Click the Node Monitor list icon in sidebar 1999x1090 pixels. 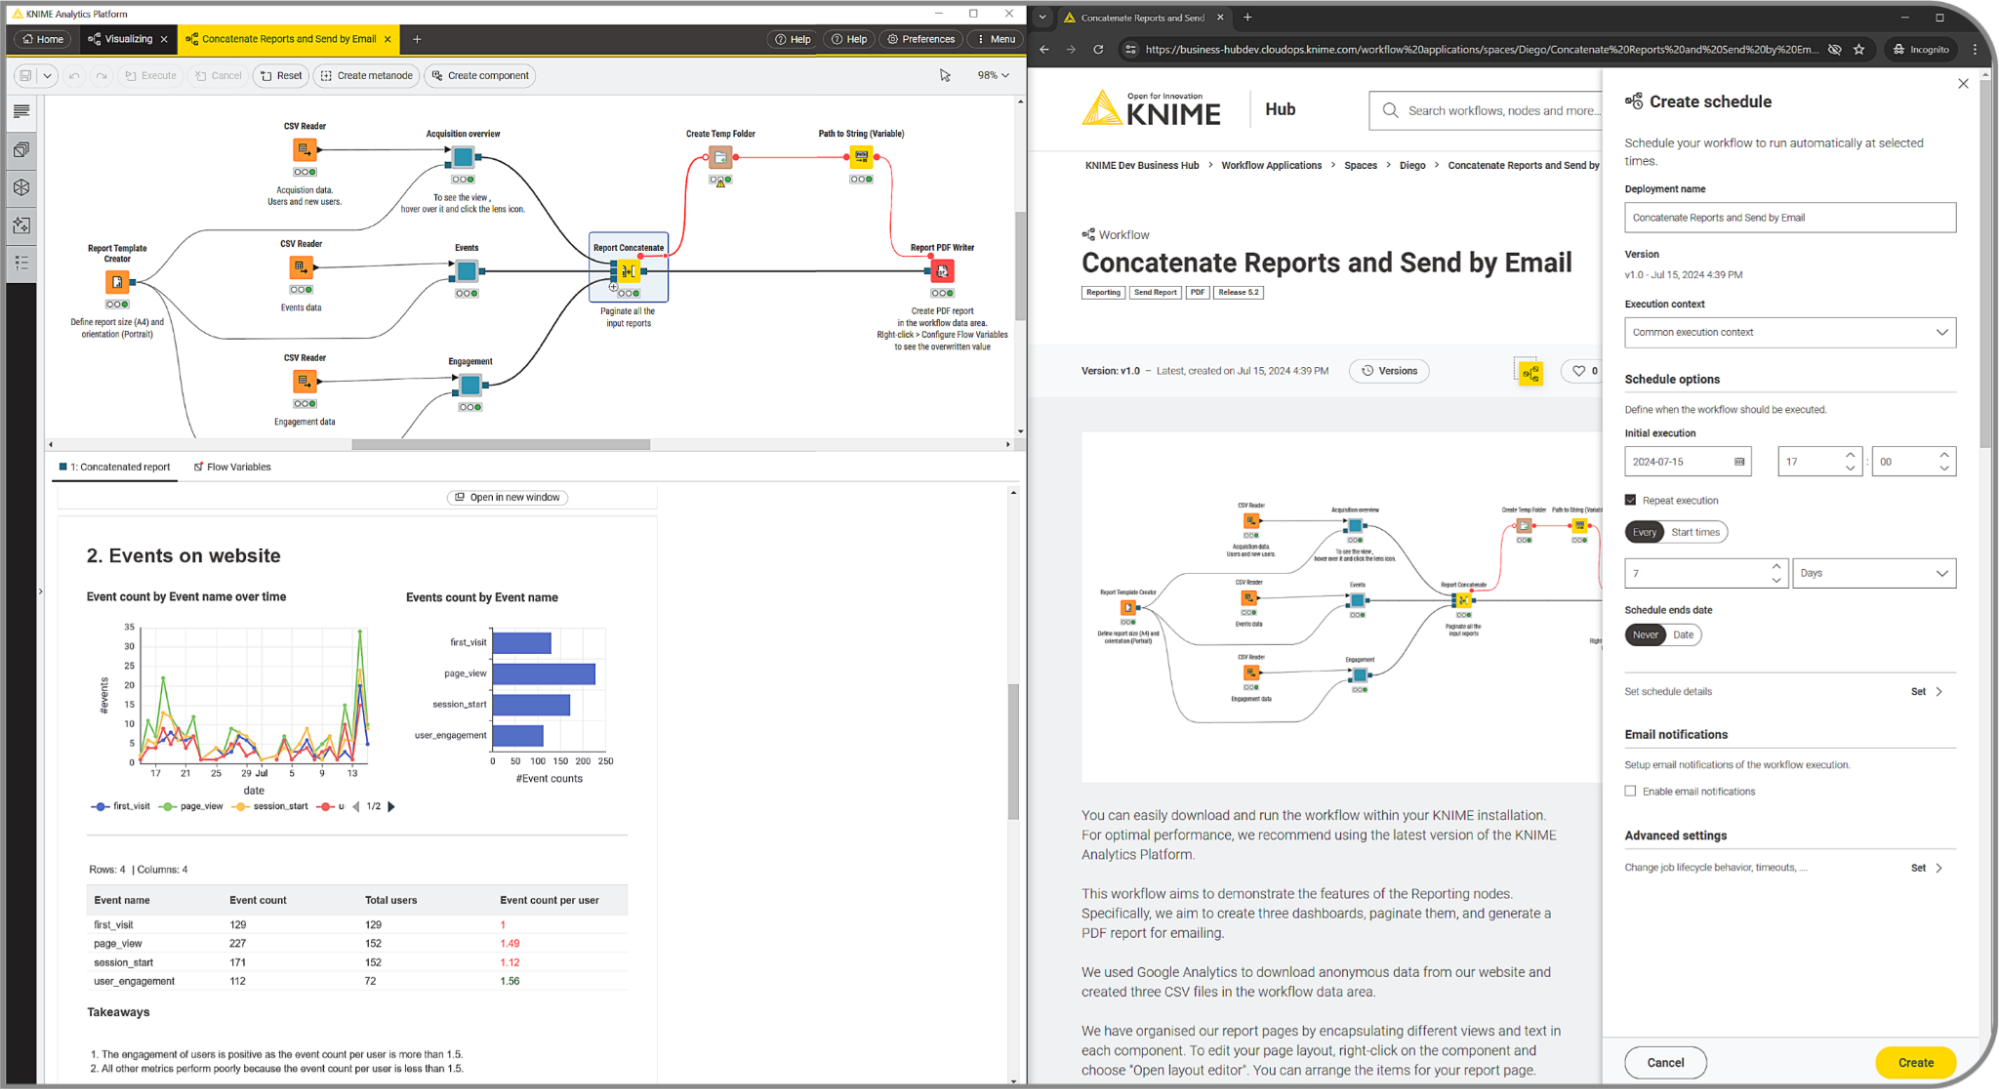[x=21, y=263]
